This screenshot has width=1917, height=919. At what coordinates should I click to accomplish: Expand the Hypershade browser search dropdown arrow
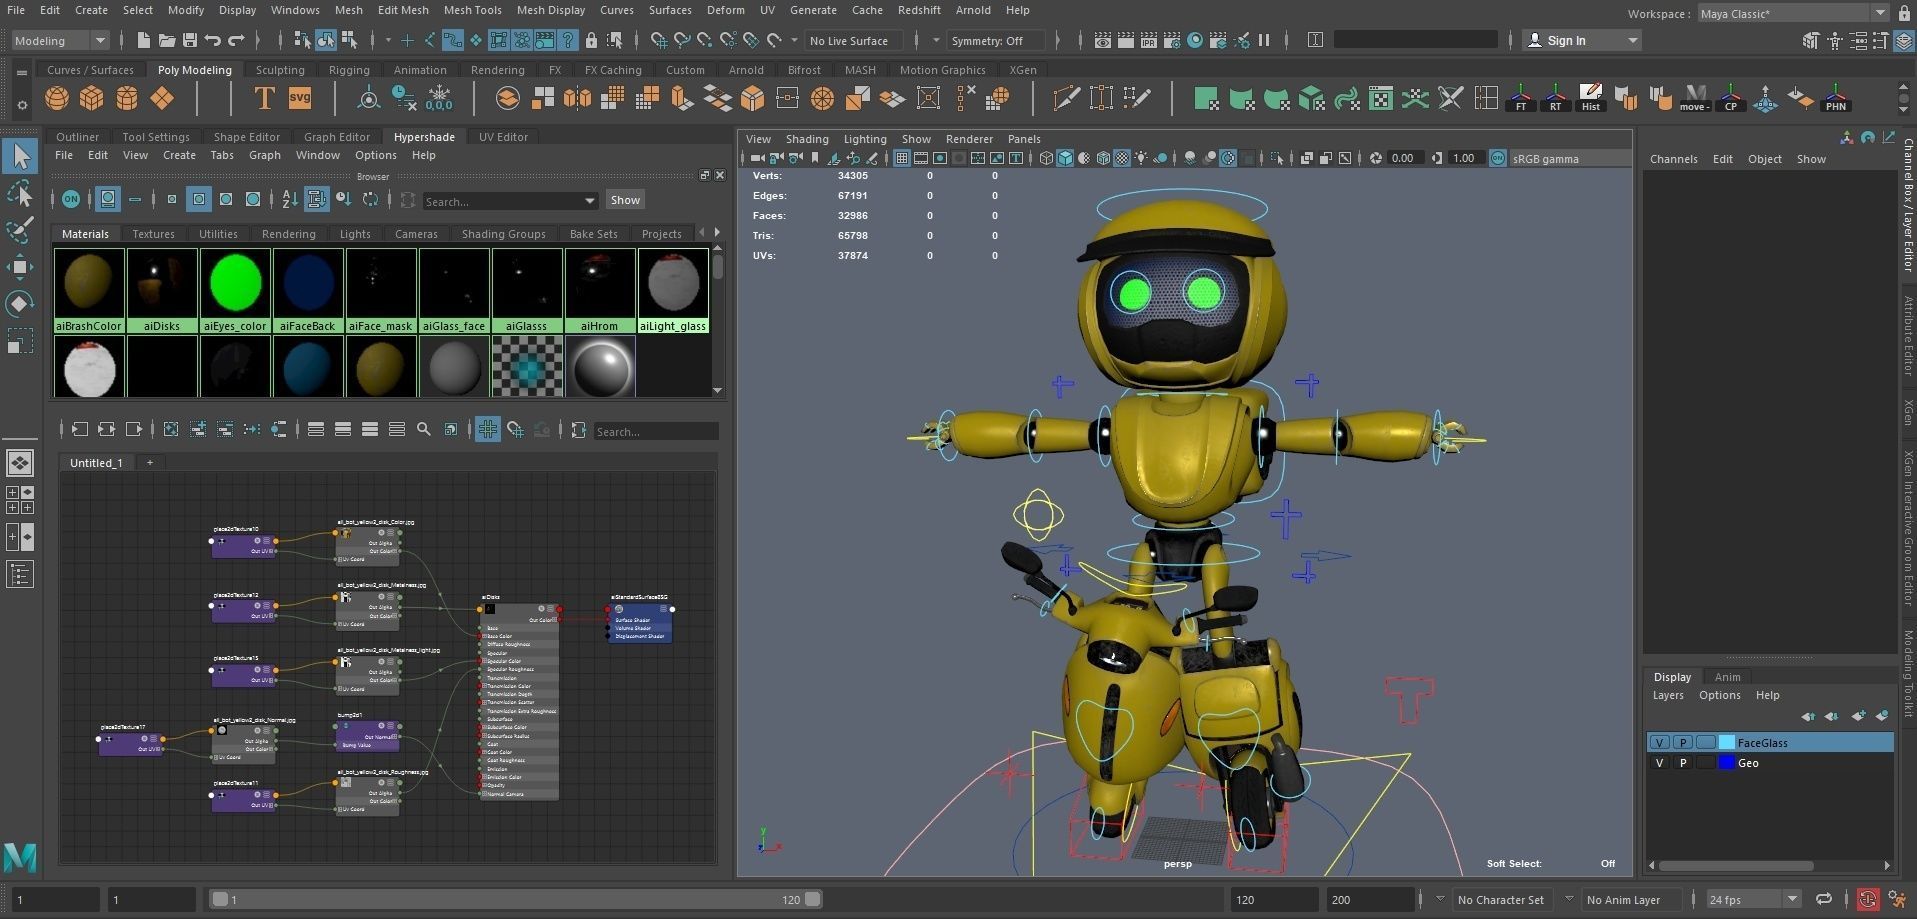click(x=590, y=201)
